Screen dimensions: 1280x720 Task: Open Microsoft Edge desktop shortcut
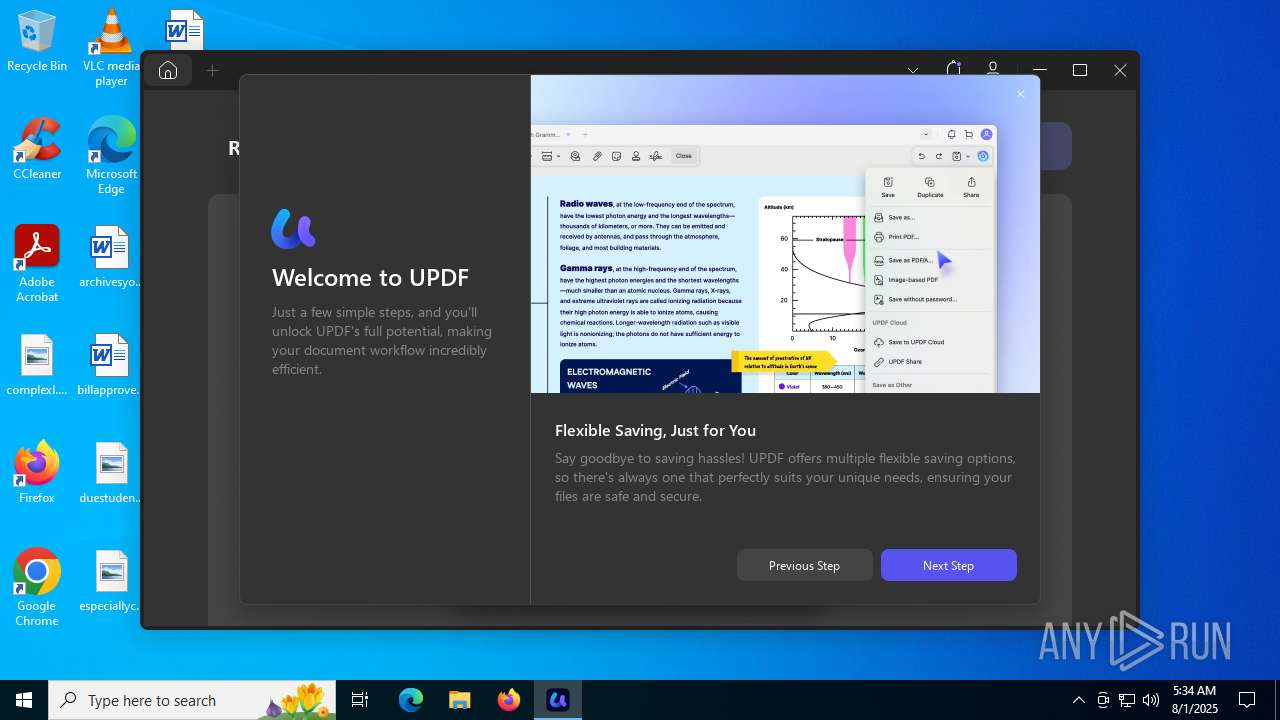[x=111, y=156]
